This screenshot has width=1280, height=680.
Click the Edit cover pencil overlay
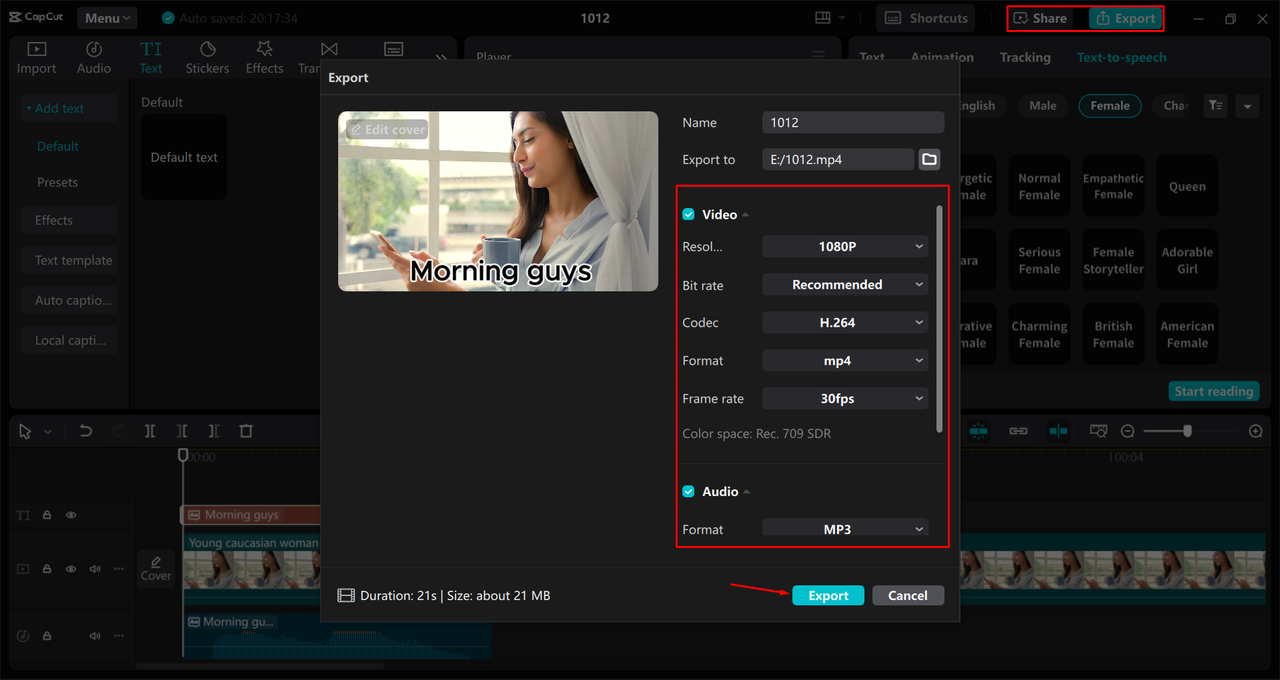point(387,129)
